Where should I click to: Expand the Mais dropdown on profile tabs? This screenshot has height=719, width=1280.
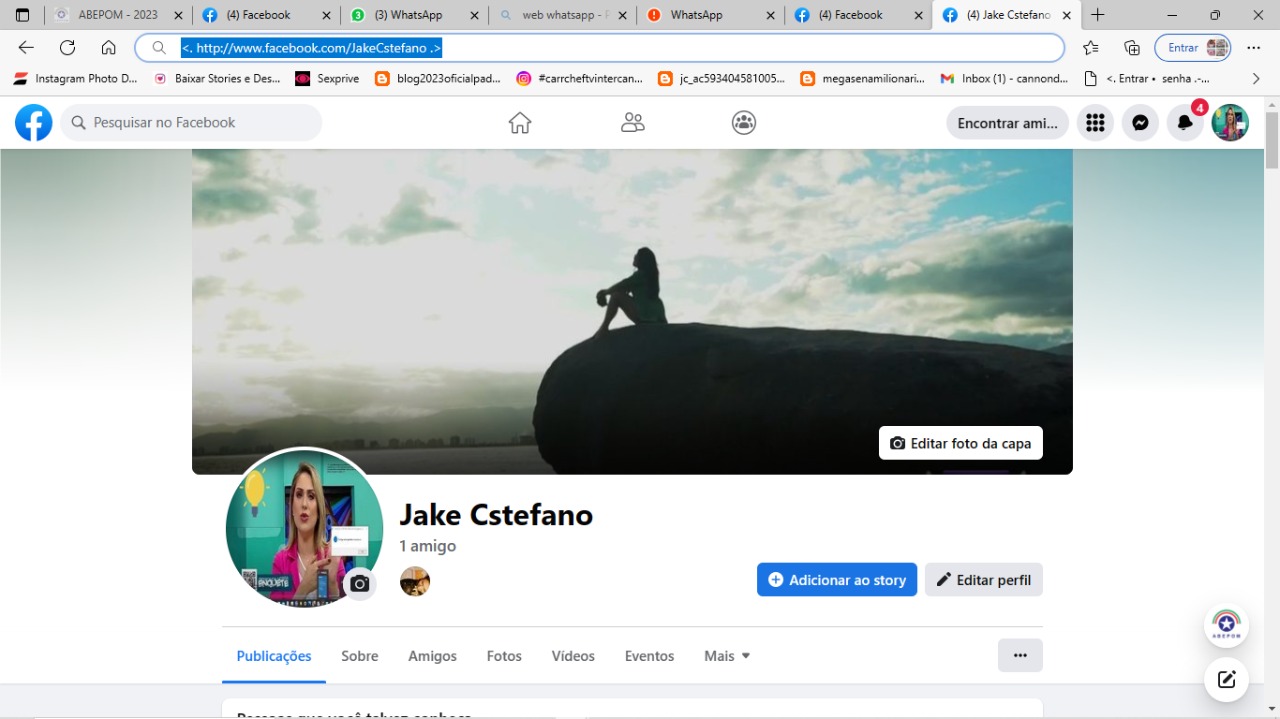click(727, 656)
